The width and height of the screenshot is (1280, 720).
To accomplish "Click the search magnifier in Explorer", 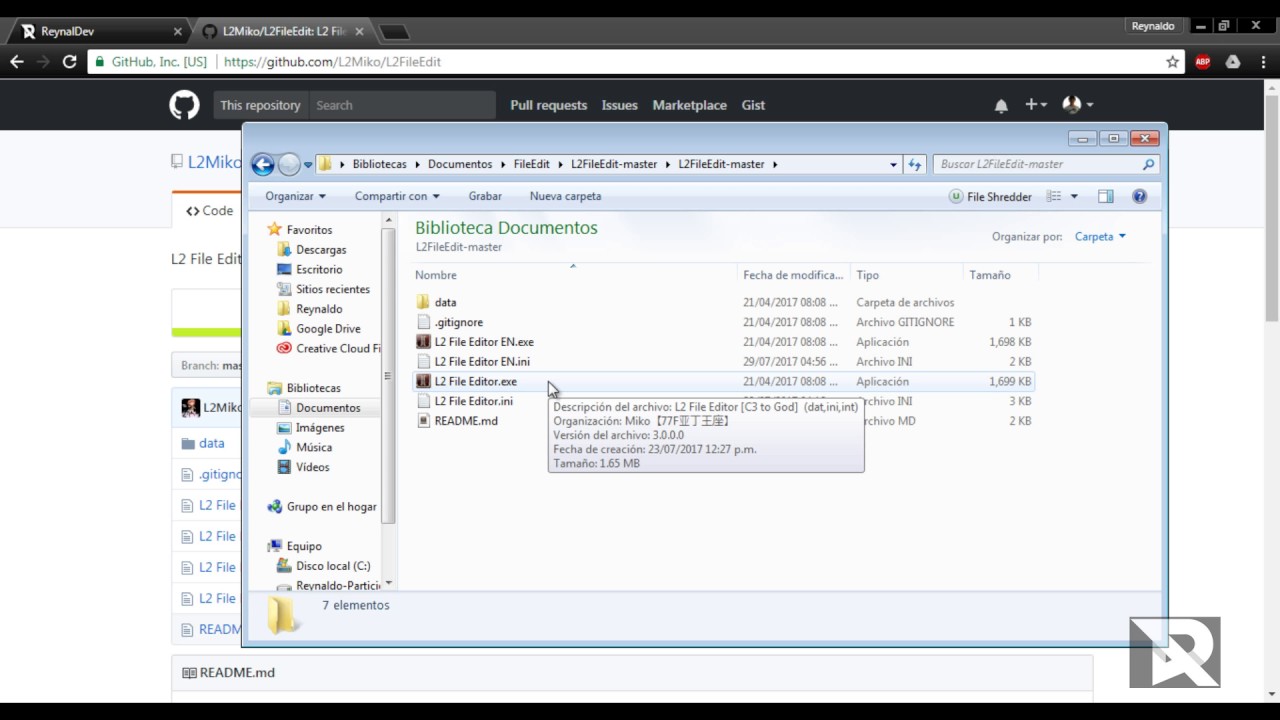I will click(1148, 164).
